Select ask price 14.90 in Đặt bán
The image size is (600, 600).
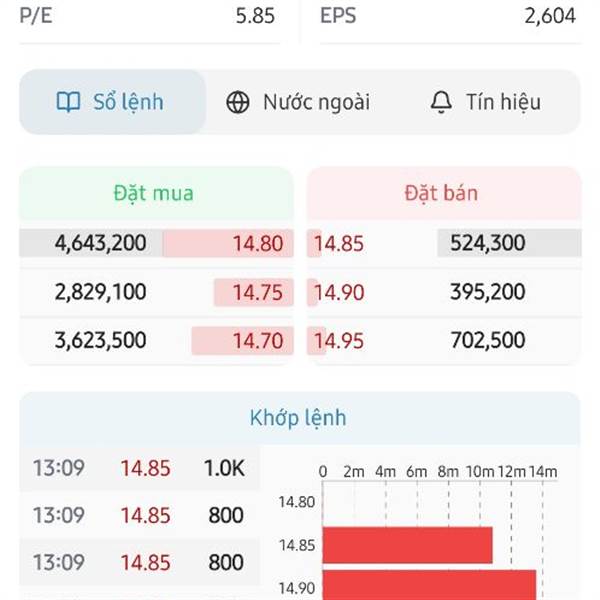tap(339, 292)
